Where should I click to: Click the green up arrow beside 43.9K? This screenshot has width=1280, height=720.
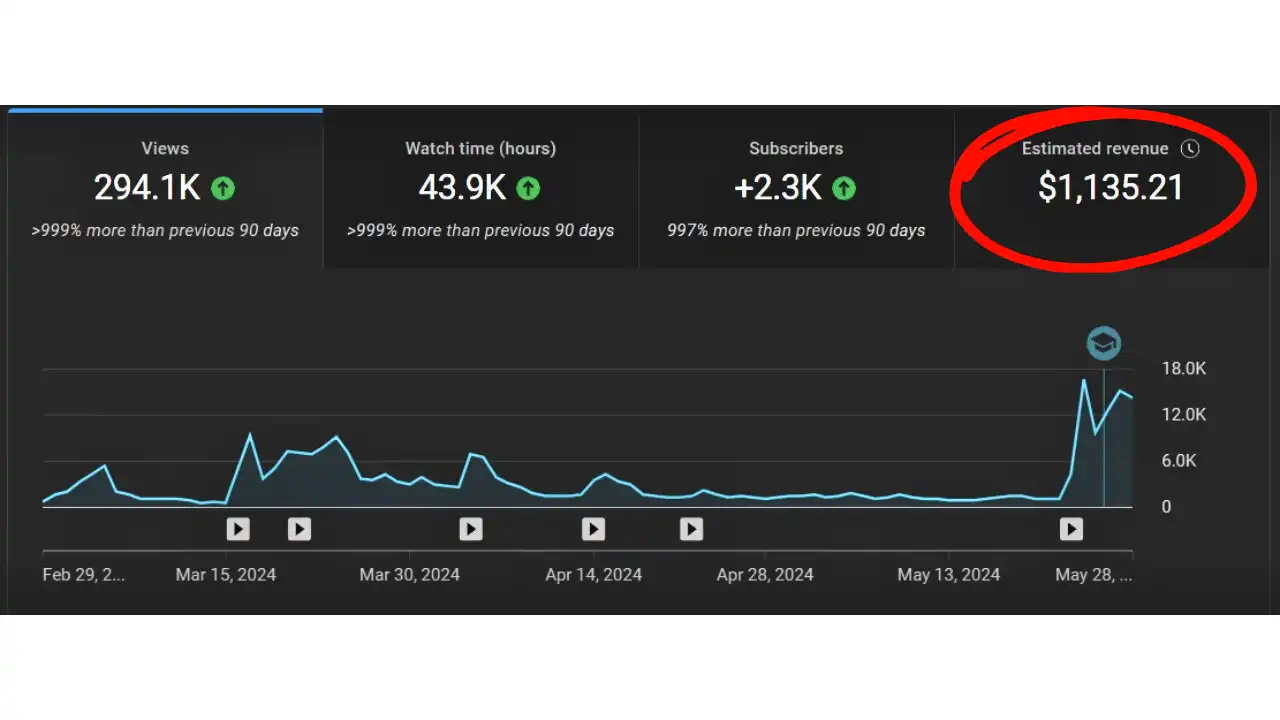(x=527, y=188)
